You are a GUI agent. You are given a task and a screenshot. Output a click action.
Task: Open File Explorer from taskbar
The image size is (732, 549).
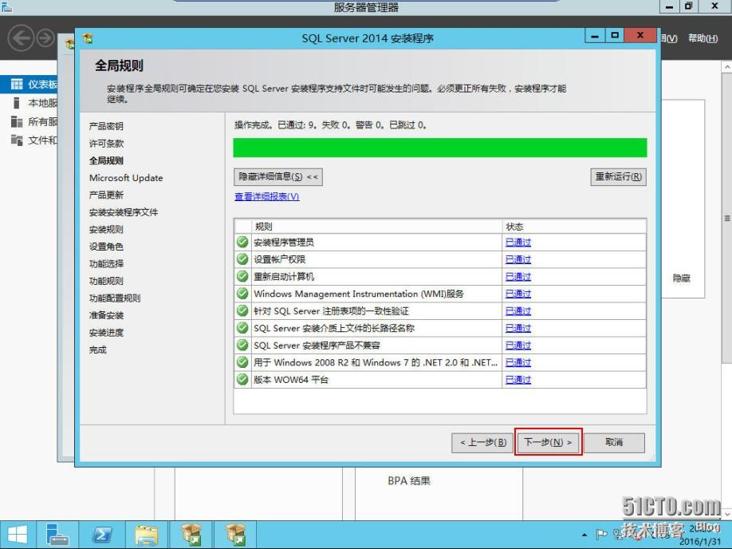click(146, 535)
